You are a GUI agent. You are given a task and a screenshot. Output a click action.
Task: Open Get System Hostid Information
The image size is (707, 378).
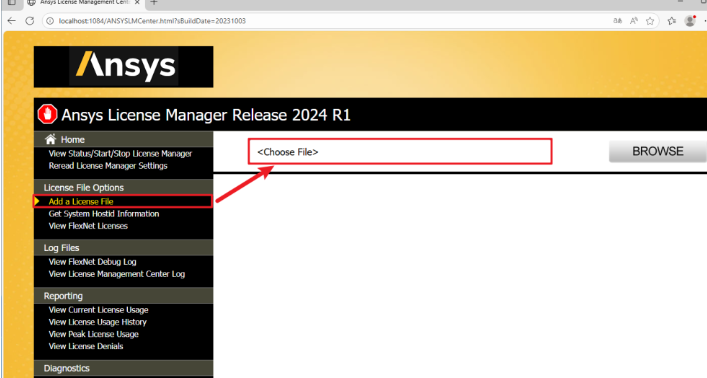coord(104,214)
